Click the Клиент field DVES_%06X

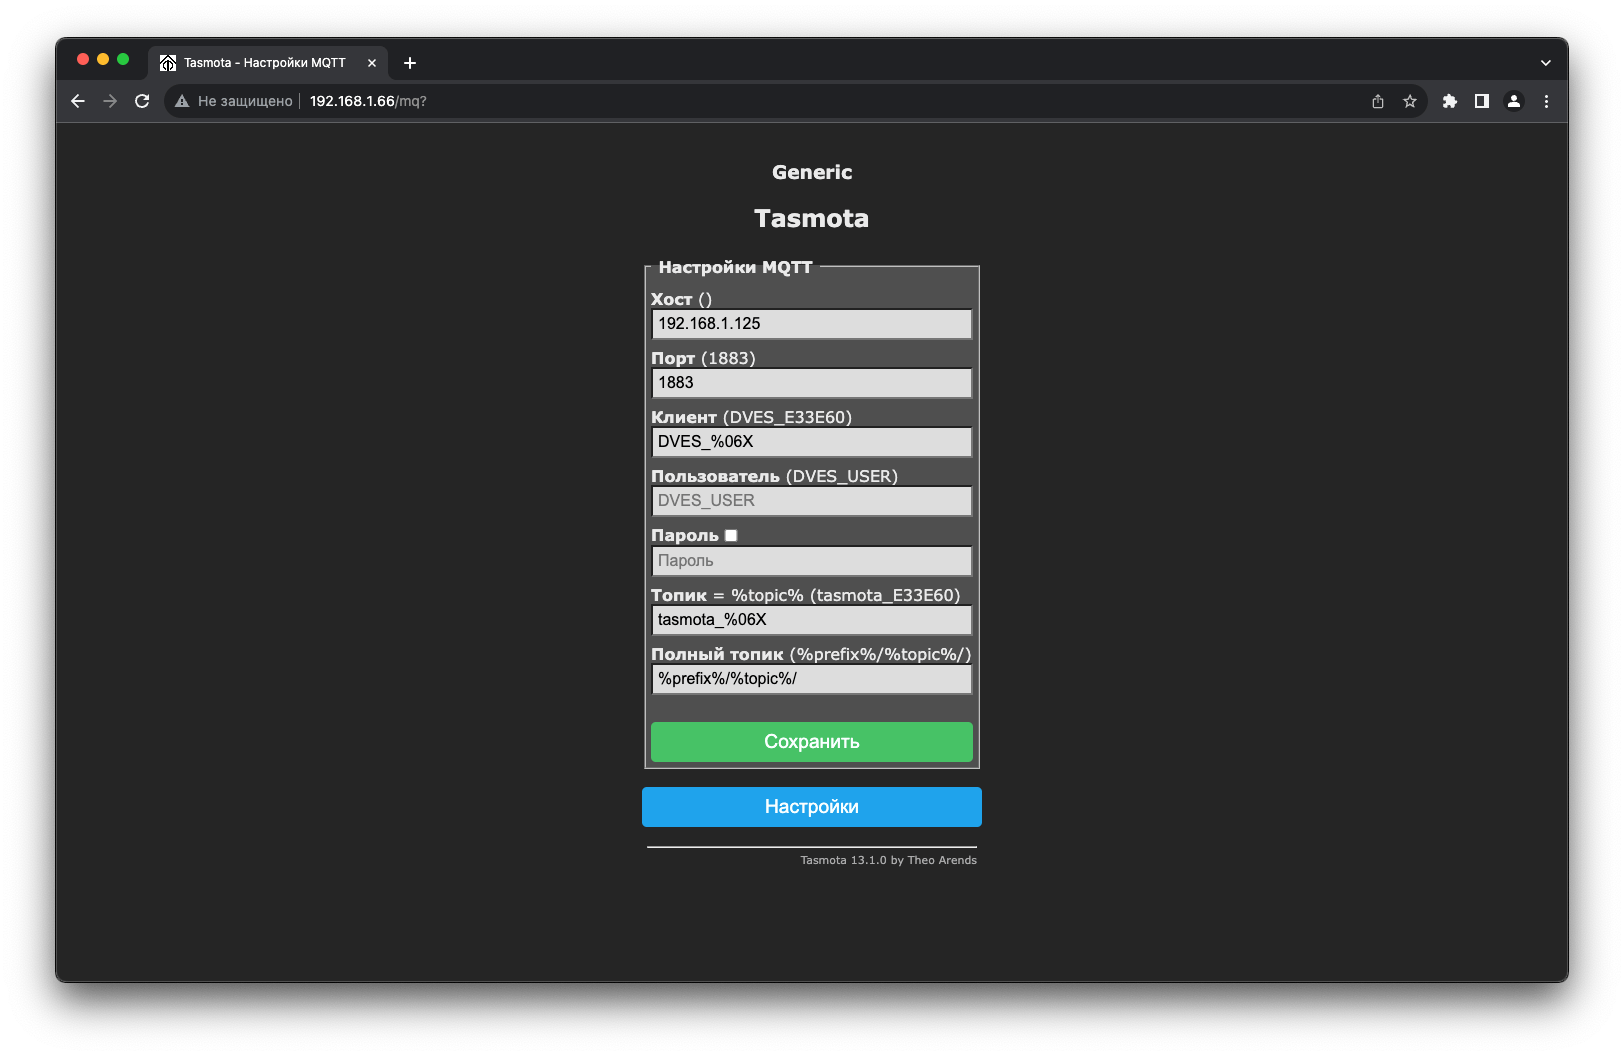point(812,442)
